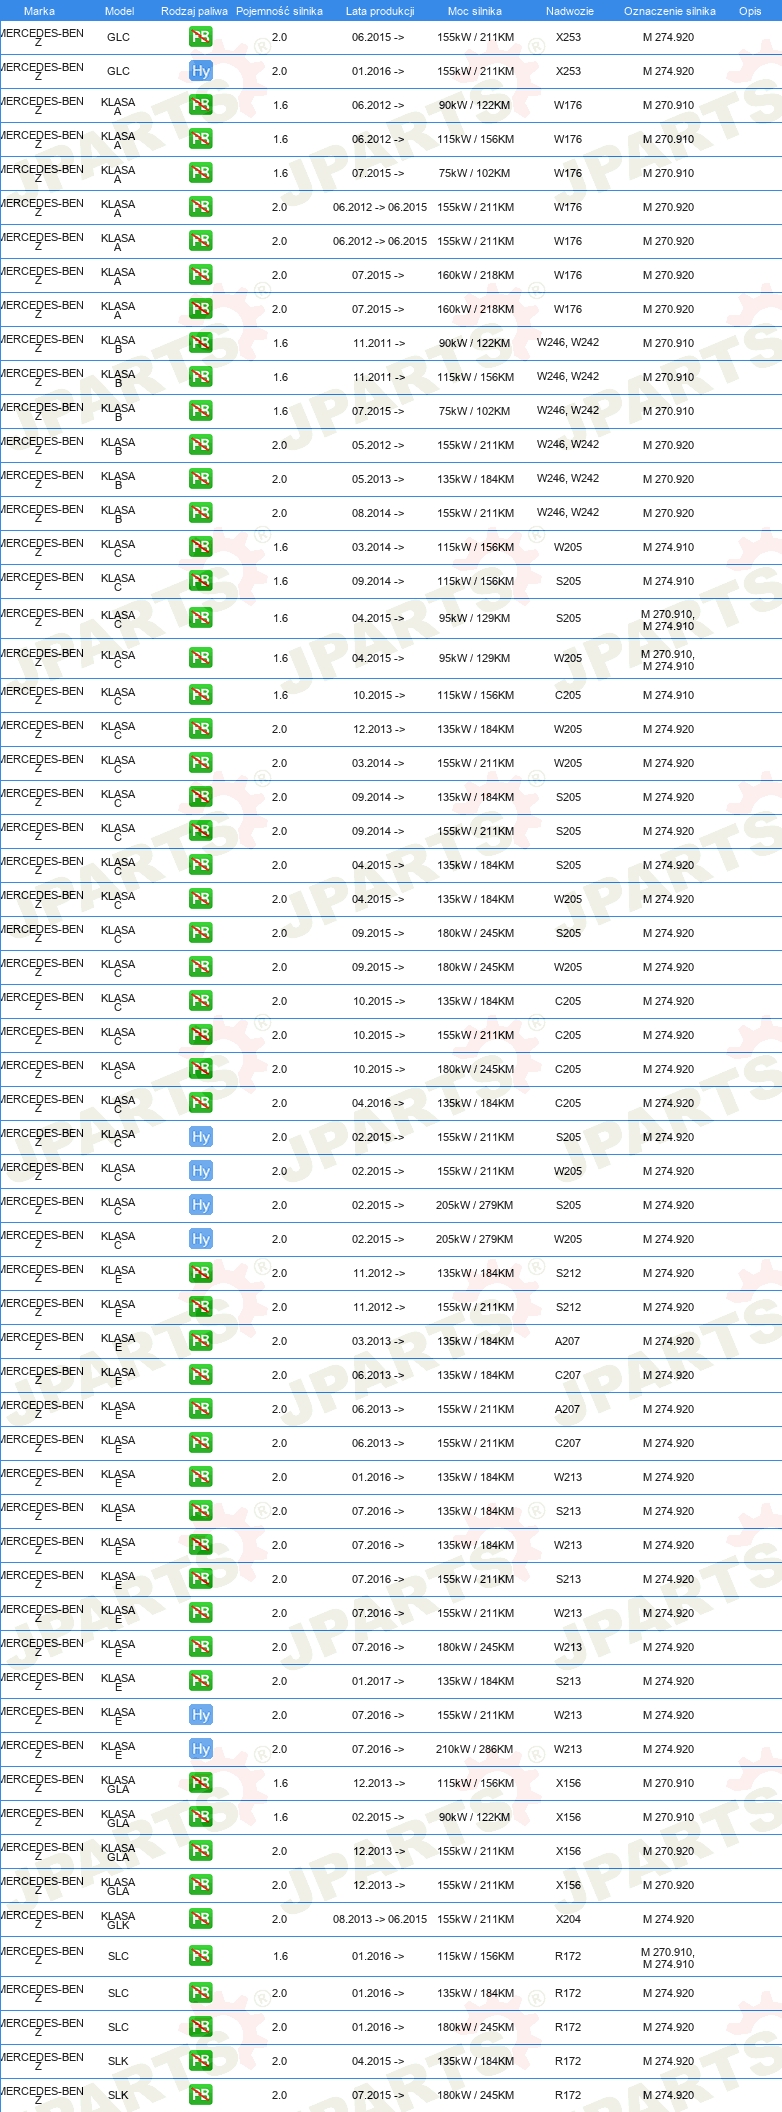Viewport: 782px width, 2112px height.
Task: Click petrol icon for KLASA A 75kW / 102KM
Action: click(x=201, y=173)
